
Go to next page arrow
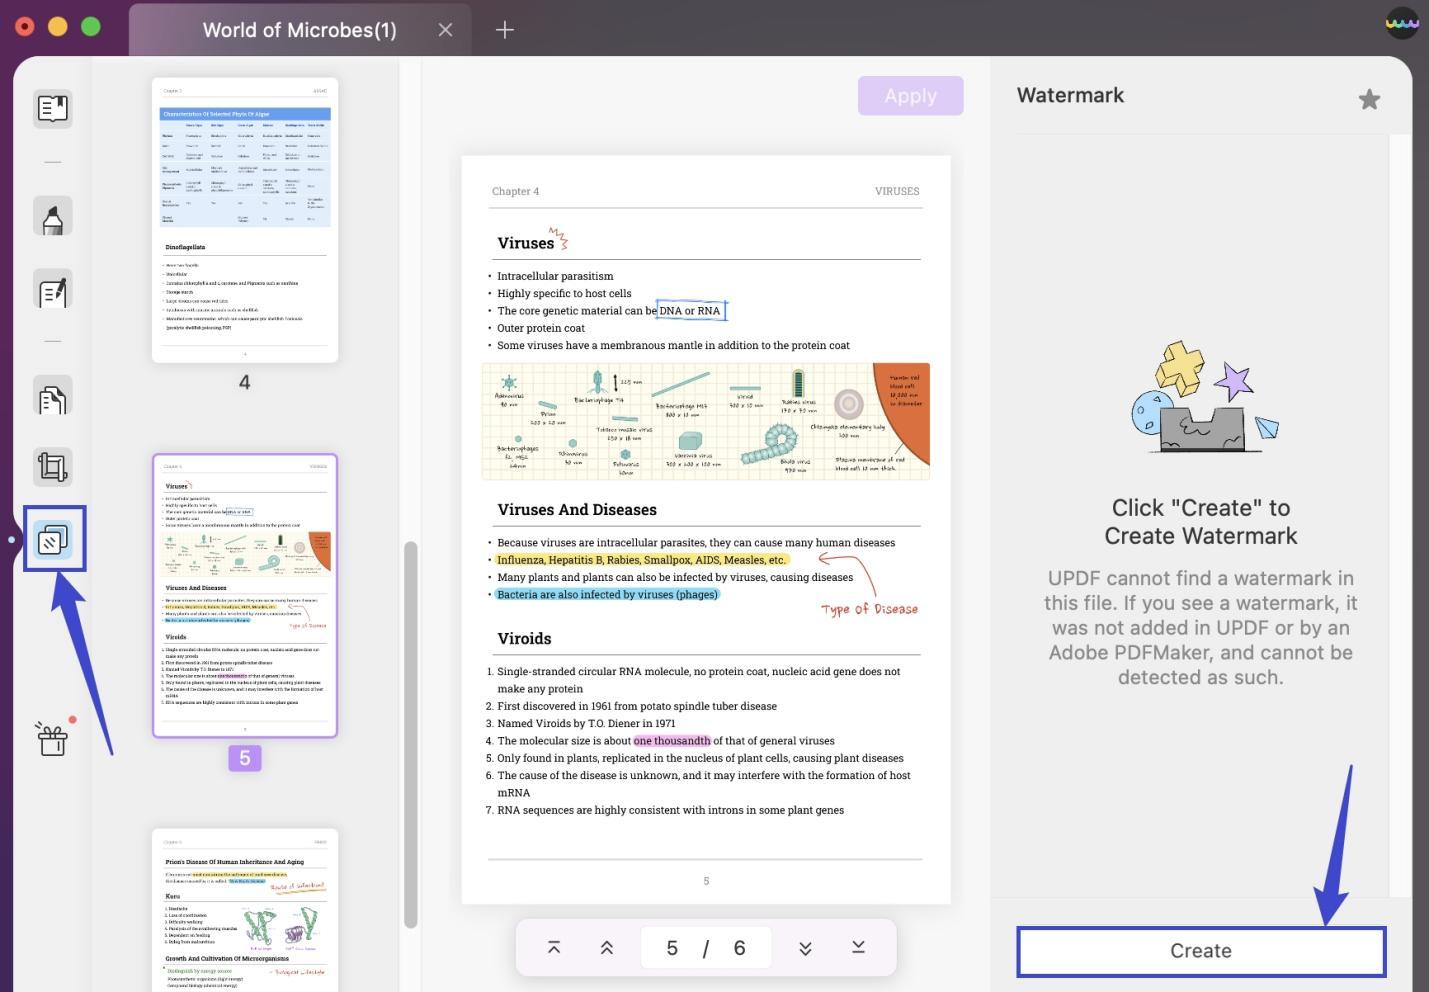[805, 947]
